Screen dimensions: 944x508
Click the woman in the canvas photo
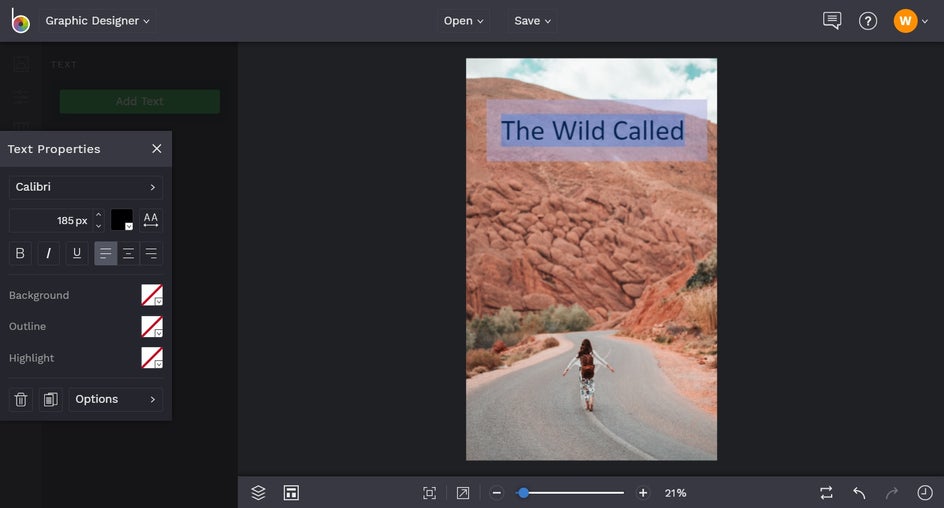pyautogui.click(x=587, y=374)
